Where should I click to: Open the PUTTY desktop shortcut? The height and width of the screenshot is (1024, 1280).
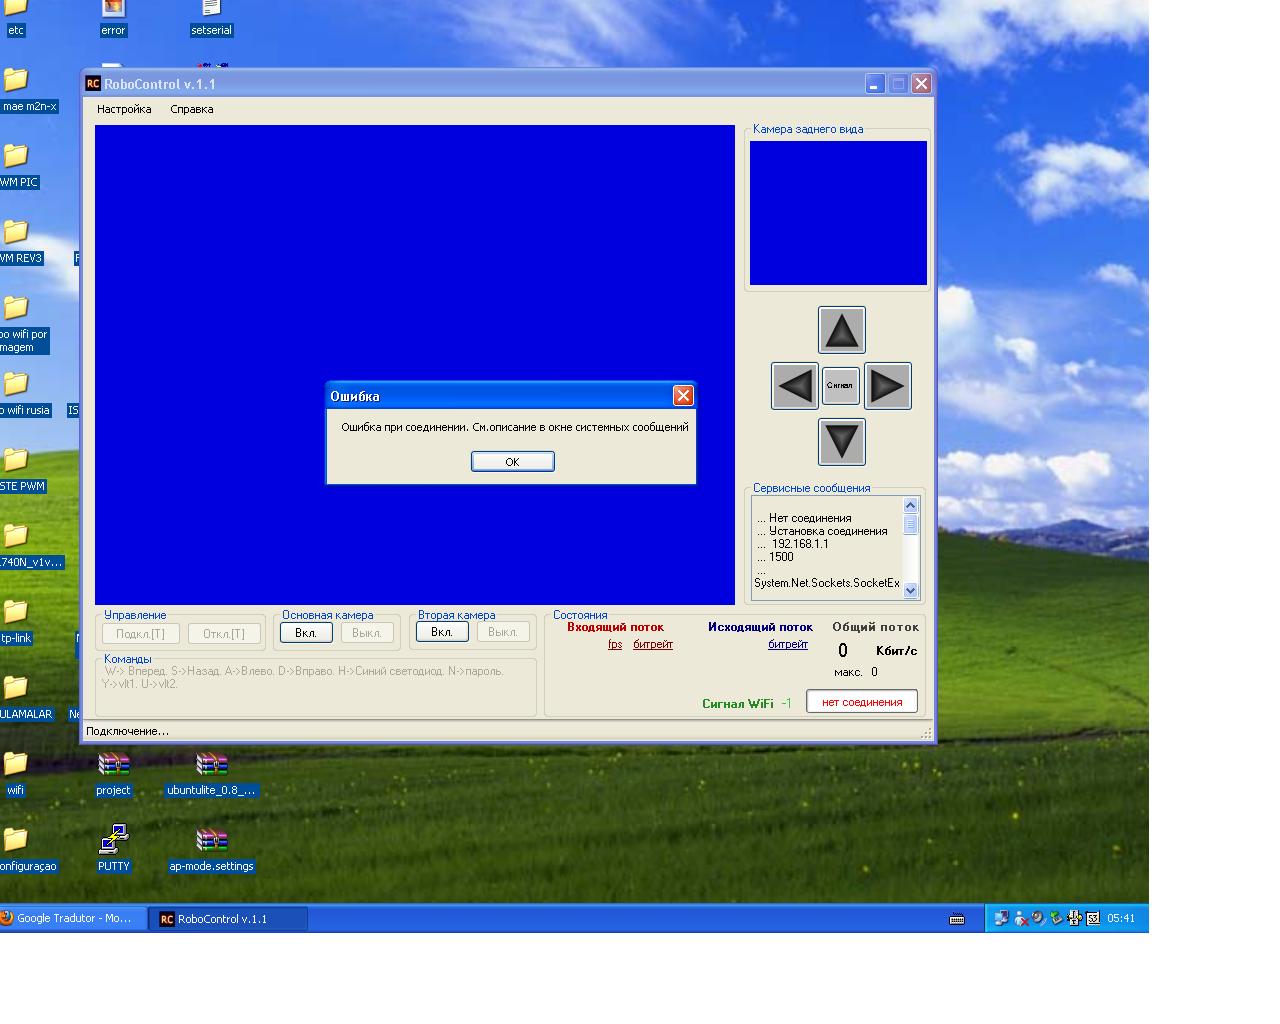pos(113,841)
